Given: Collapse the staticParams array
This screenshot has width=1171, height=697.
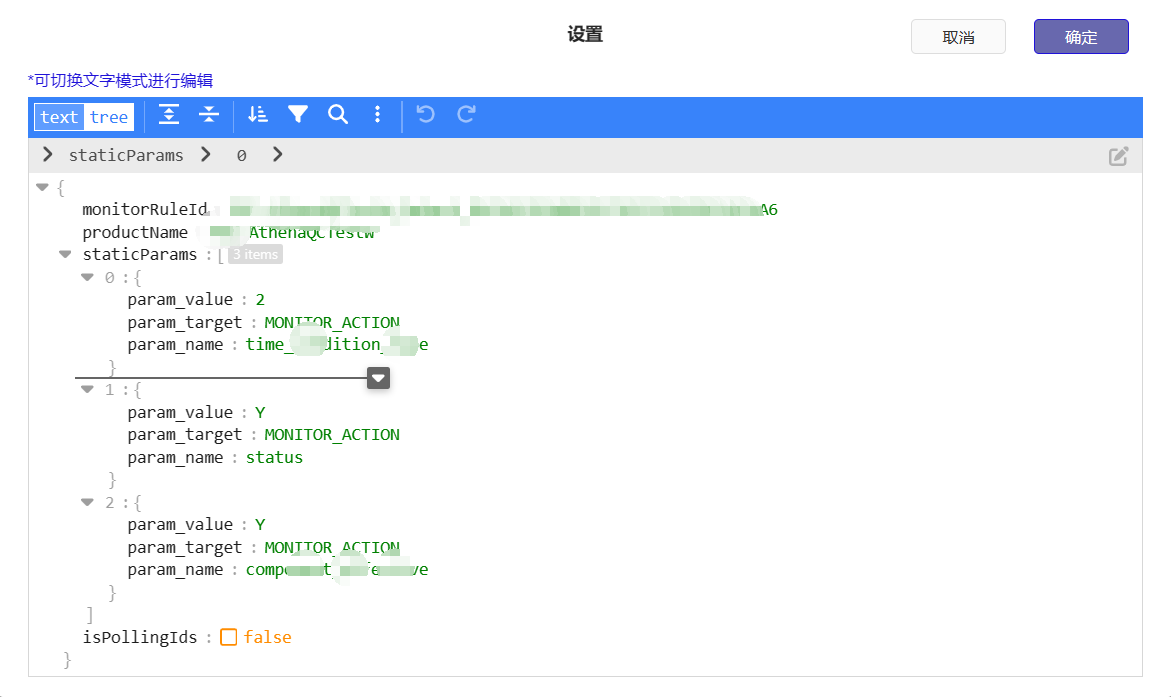Looking at the screenshot, I should pyautogui.click(x=65, y=254).
